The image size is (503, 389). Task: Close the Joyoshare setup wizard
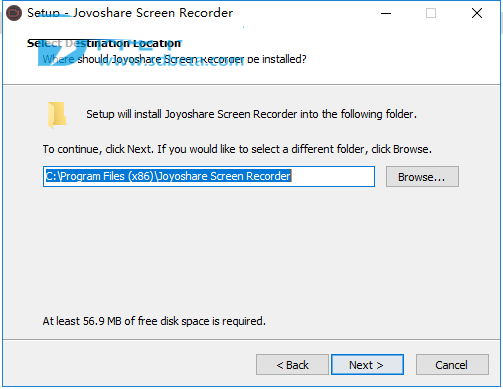coord(477,13)
